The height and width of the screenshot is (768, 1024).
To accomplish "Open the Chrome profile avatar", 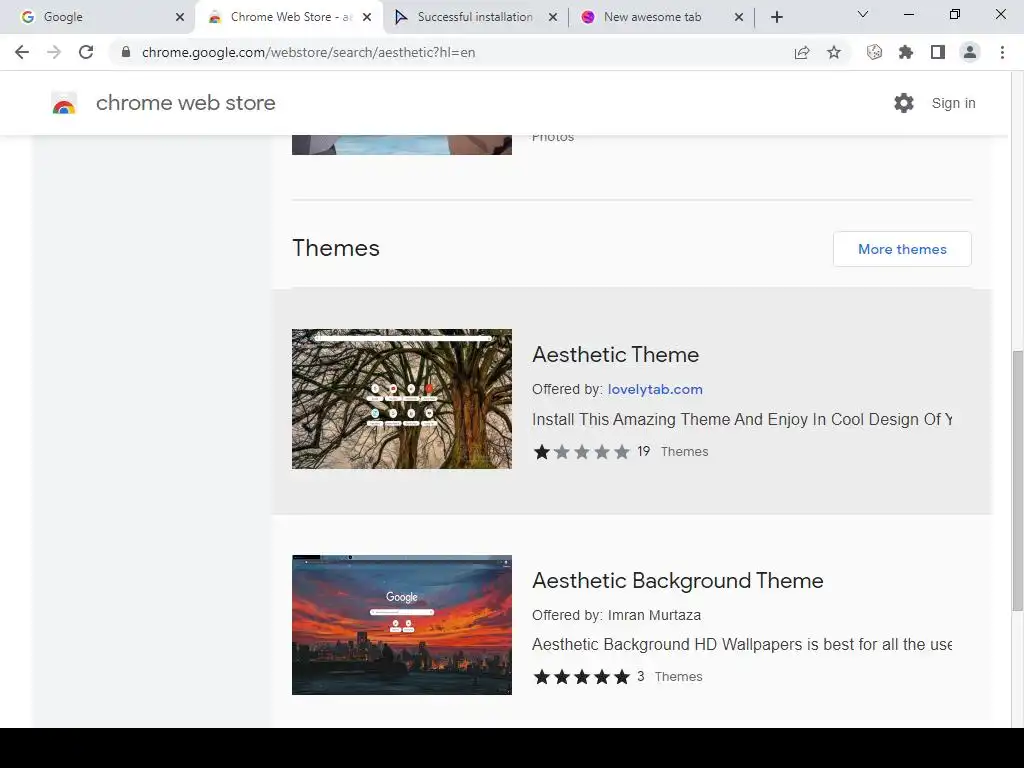I will [970, 52].
